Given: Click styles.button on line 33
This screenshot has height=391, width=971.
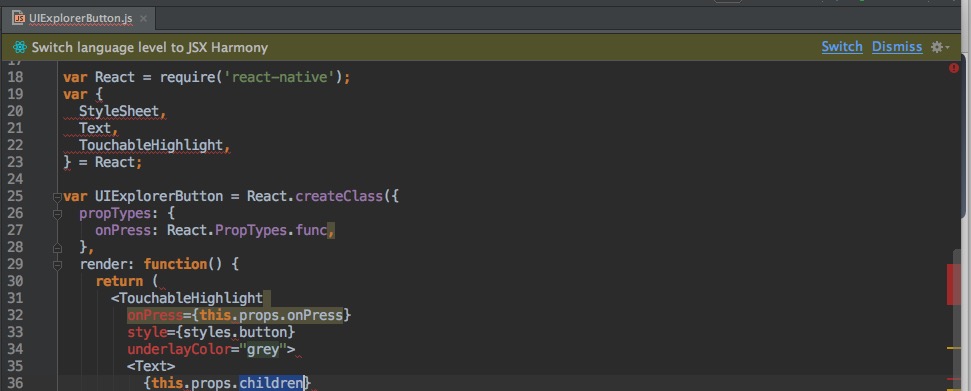Looking at the screenshot, I should click(235, 332).
